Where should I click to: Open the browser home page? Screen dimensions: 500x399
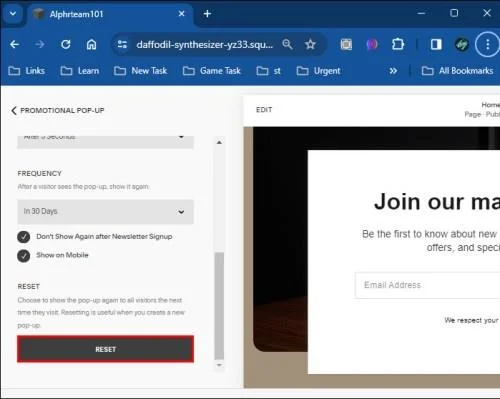91,44
